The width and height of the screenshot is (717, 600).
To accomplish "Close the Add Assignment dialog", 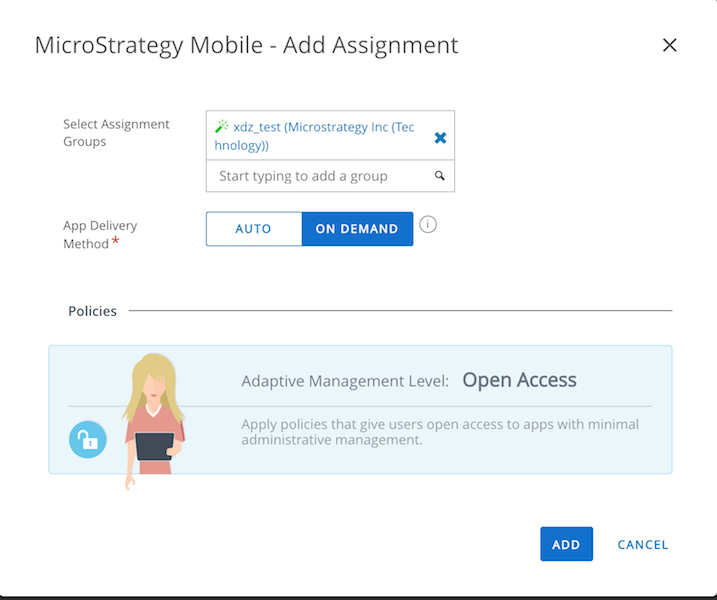I will pyautogui.click(x=669, y=45).
